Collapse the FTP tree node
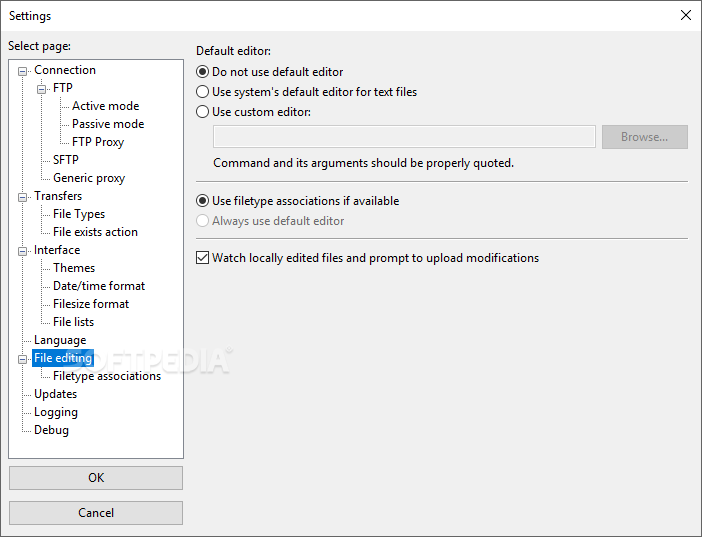702x537 pixels. (41, 89)
